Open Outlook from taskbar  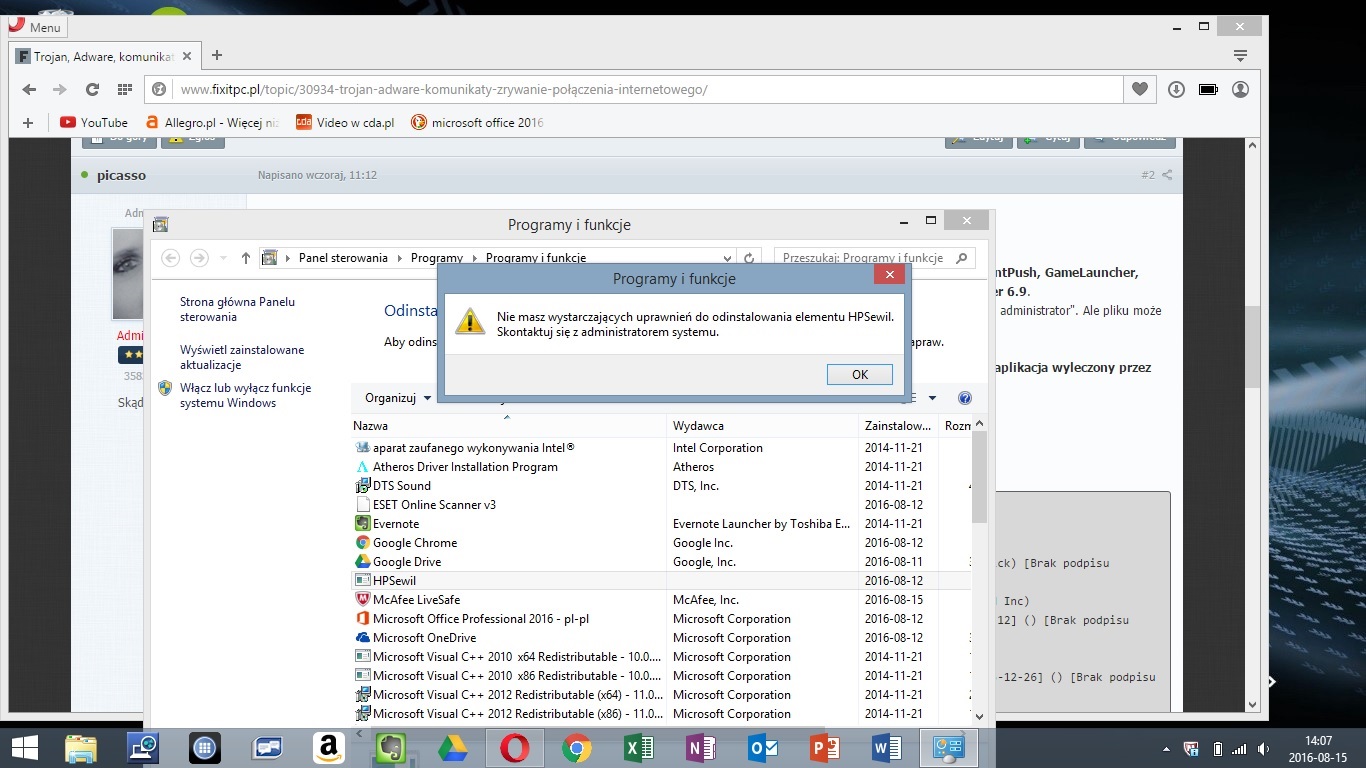point(762,748)
